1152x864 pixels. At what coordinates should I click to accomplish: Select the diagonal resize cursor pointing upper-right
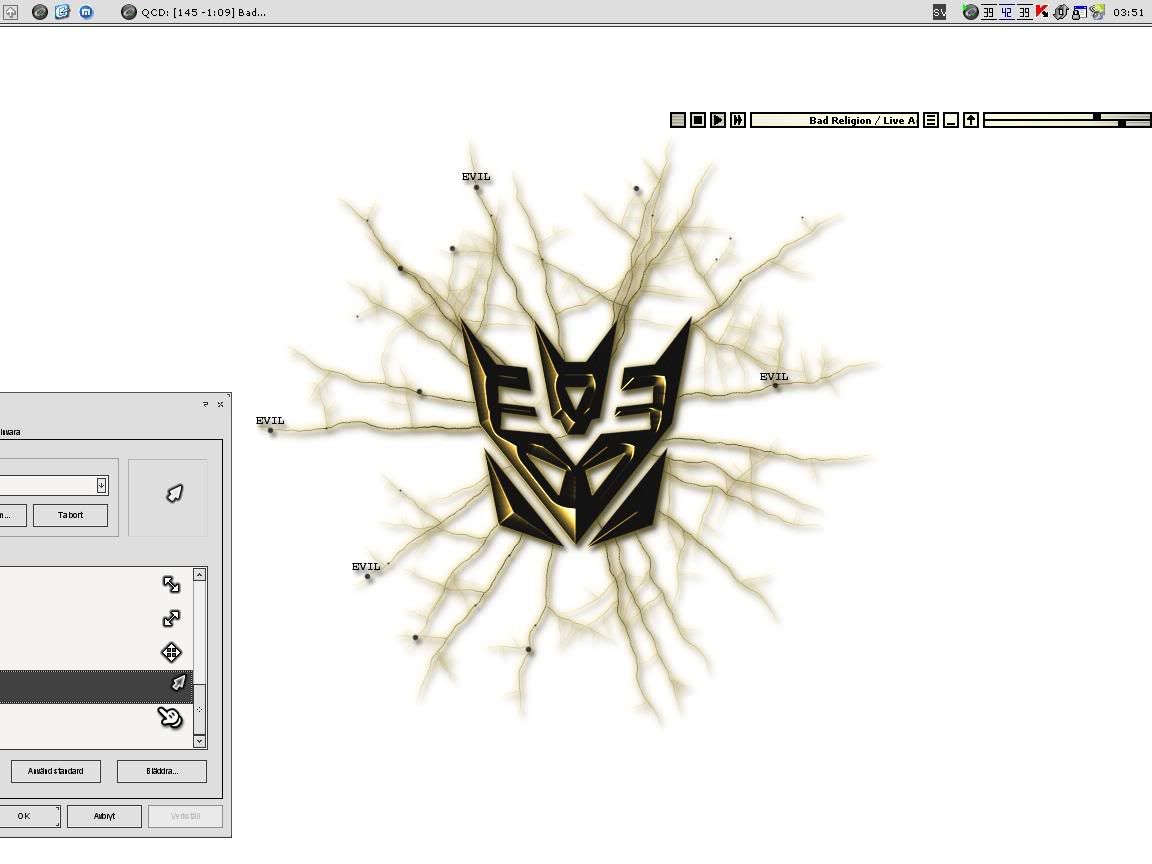pyautogui.click(x=171, y=619)
